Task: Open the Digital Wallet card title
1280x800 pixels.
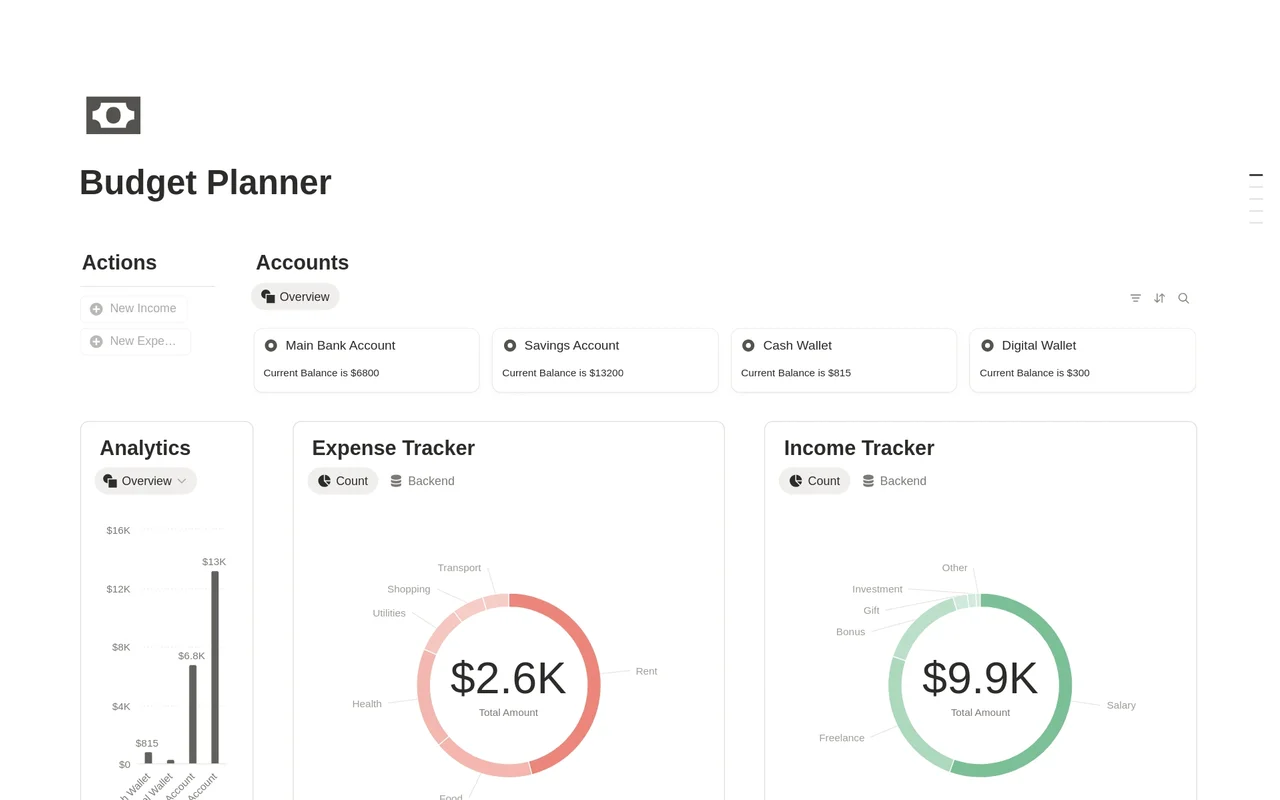Action: point(1039,345)
